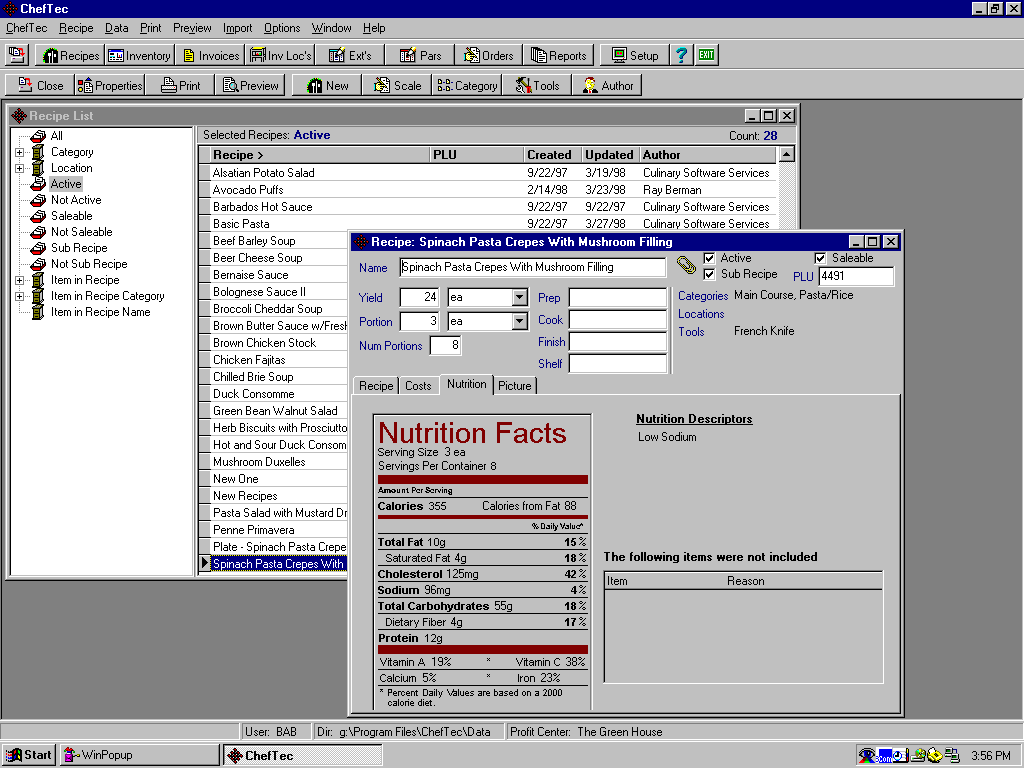Open the Inventory module icon

[139, 55]
